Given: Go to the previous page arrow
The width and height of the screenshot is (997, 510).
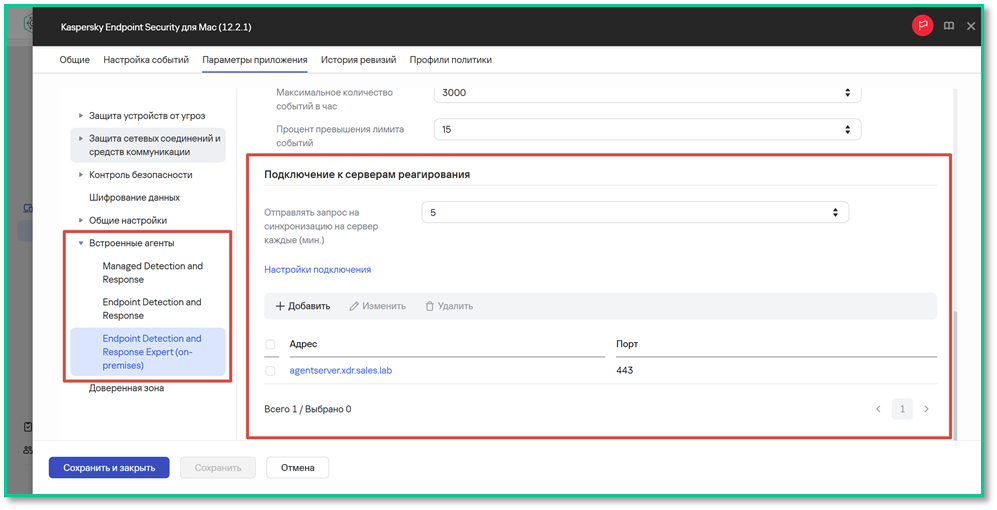Looking at the screenshot, I should 878,409.
